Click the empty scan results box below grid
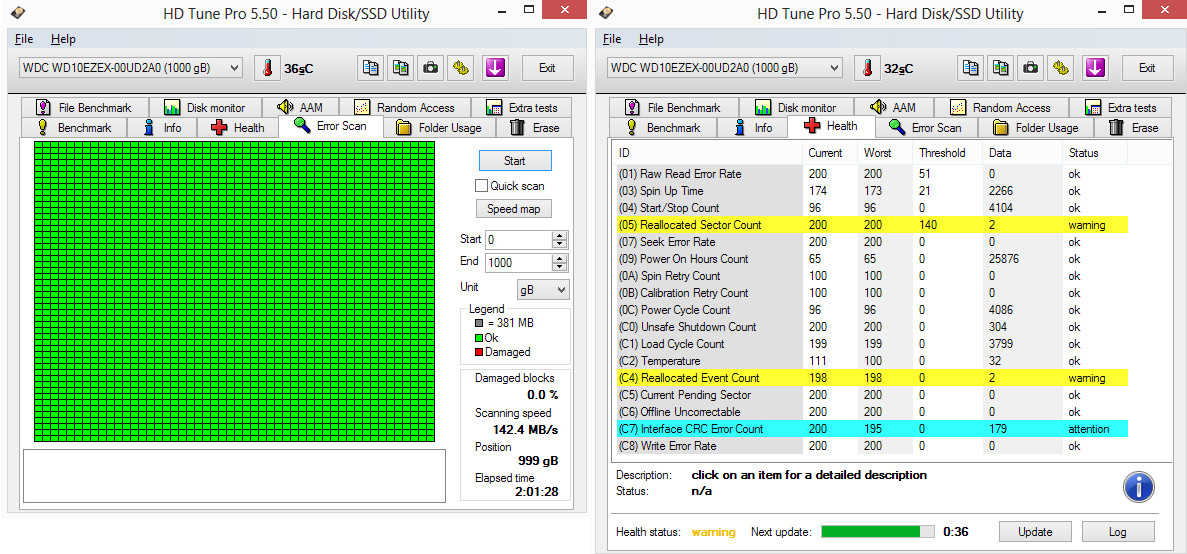Screen dimensions: 1187x554 pos(234,475)
